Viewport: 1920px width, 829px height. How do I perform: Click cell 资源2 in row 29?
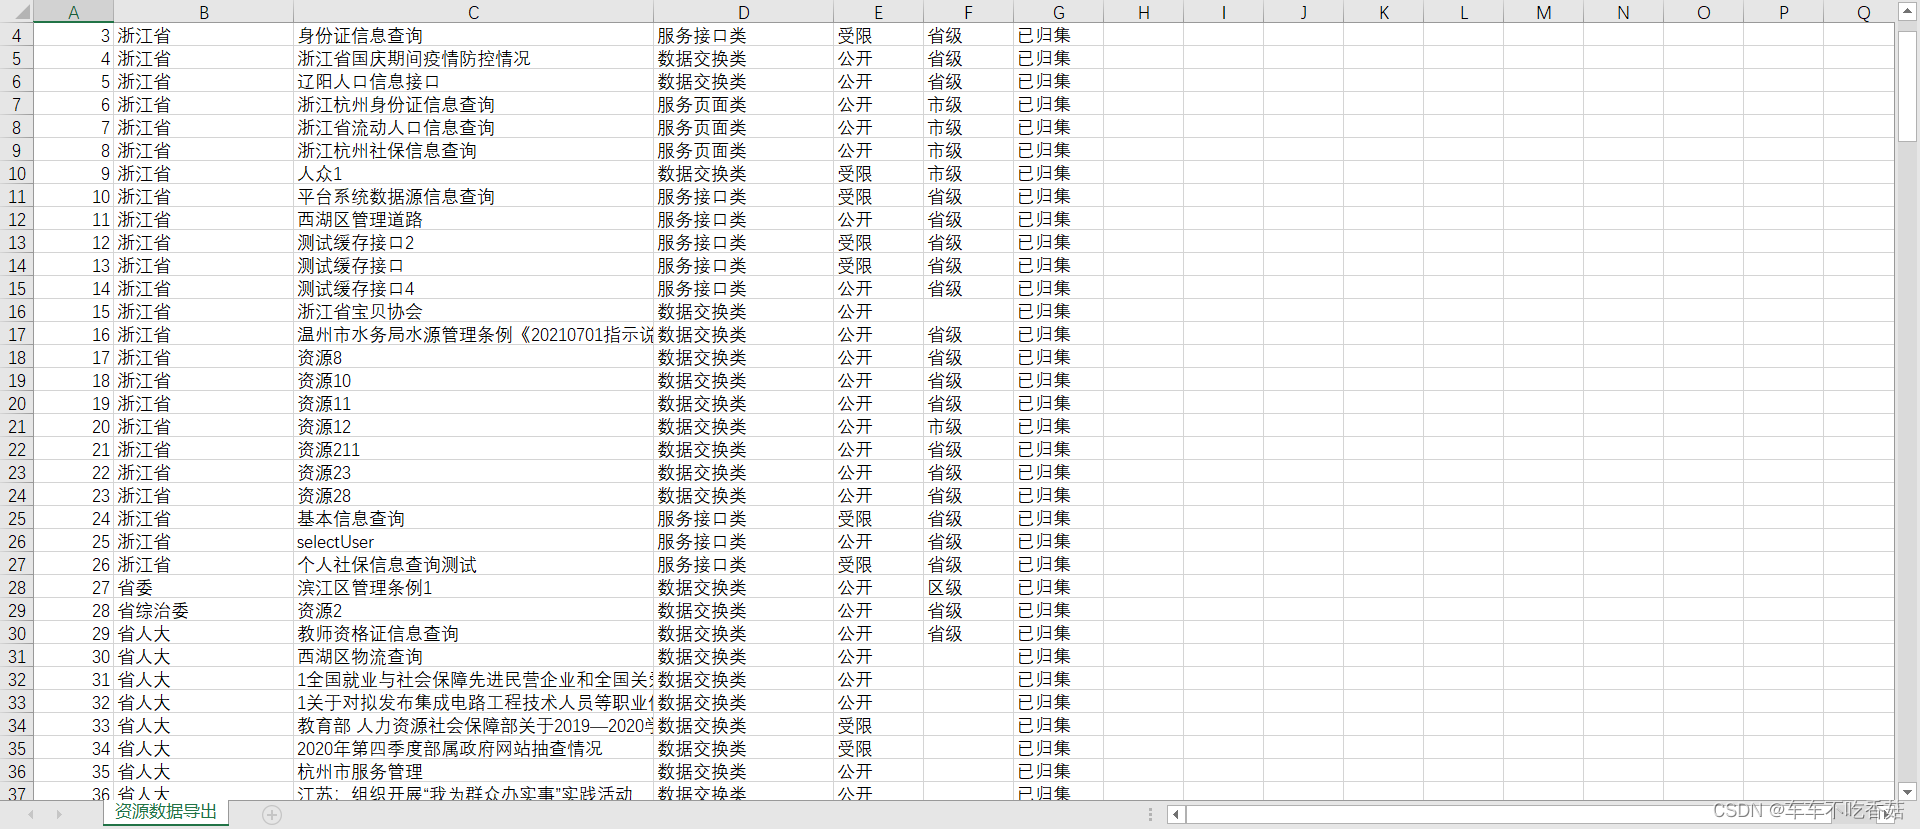click(474, 610)
